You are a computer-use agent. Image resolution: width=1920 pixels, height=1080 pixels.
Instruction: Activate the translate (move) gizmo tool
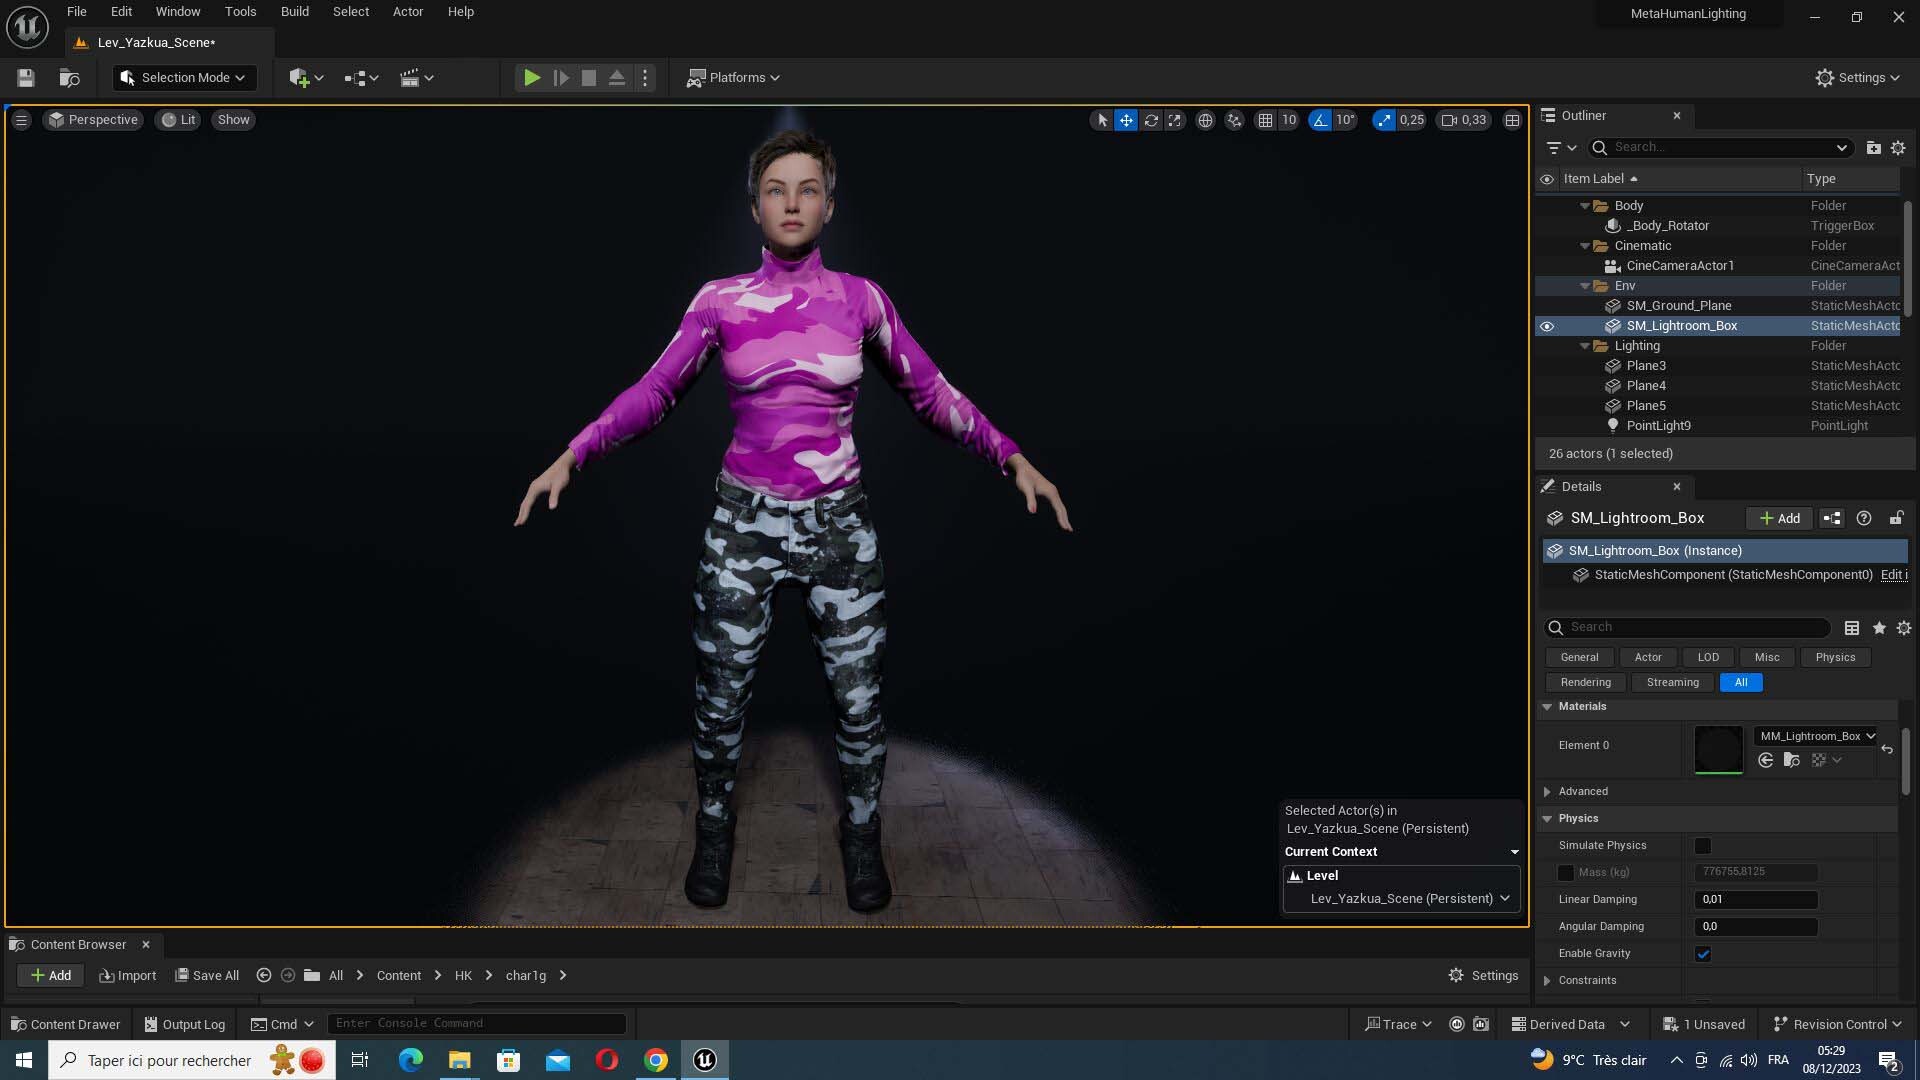tap(1126, 120)
